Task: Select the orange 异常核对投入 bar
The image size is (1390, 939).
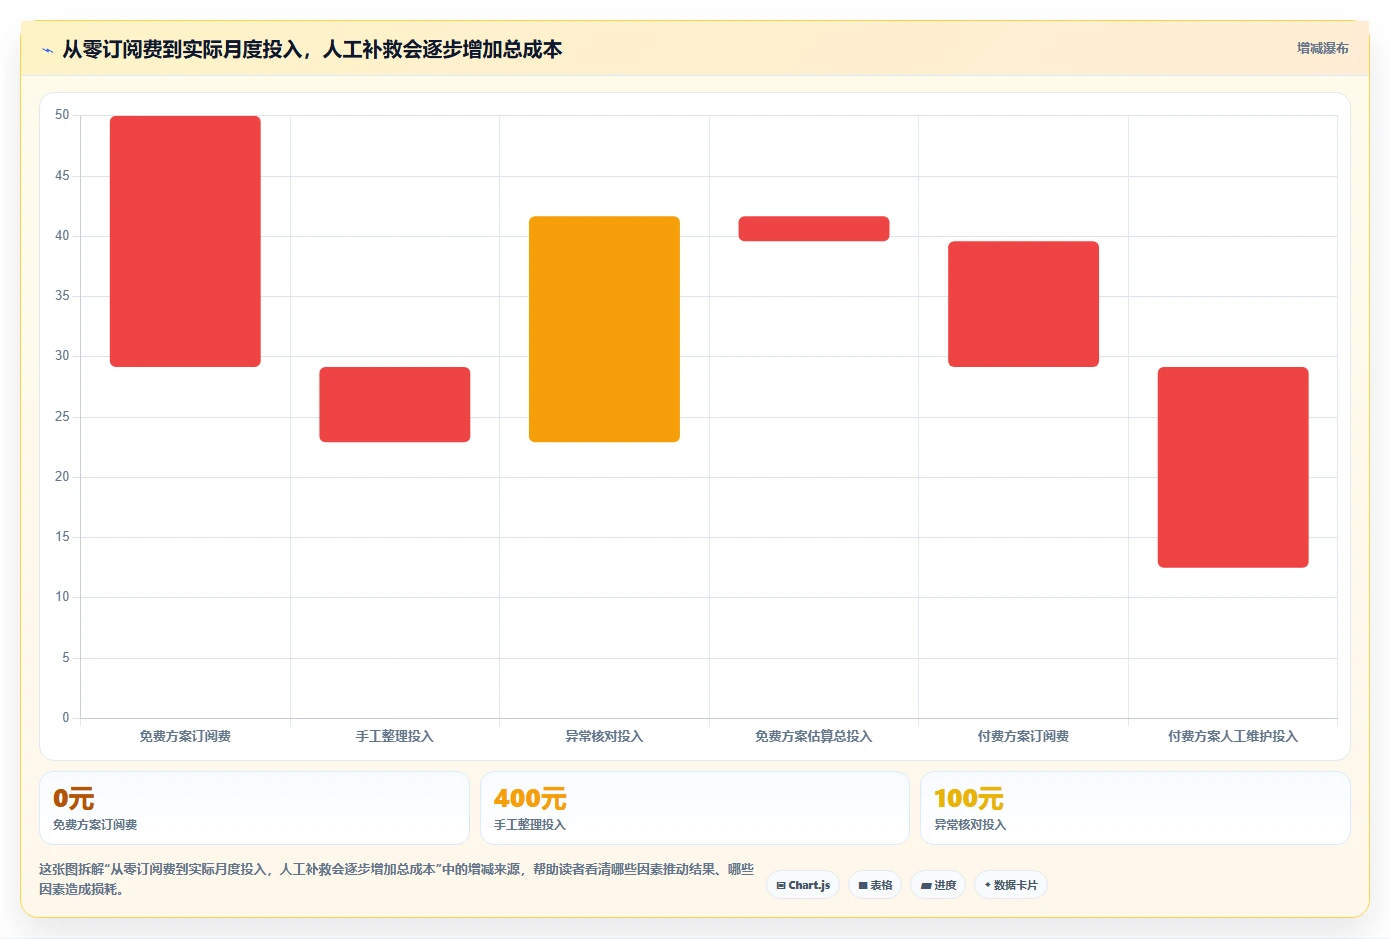Action: (604, 329)
